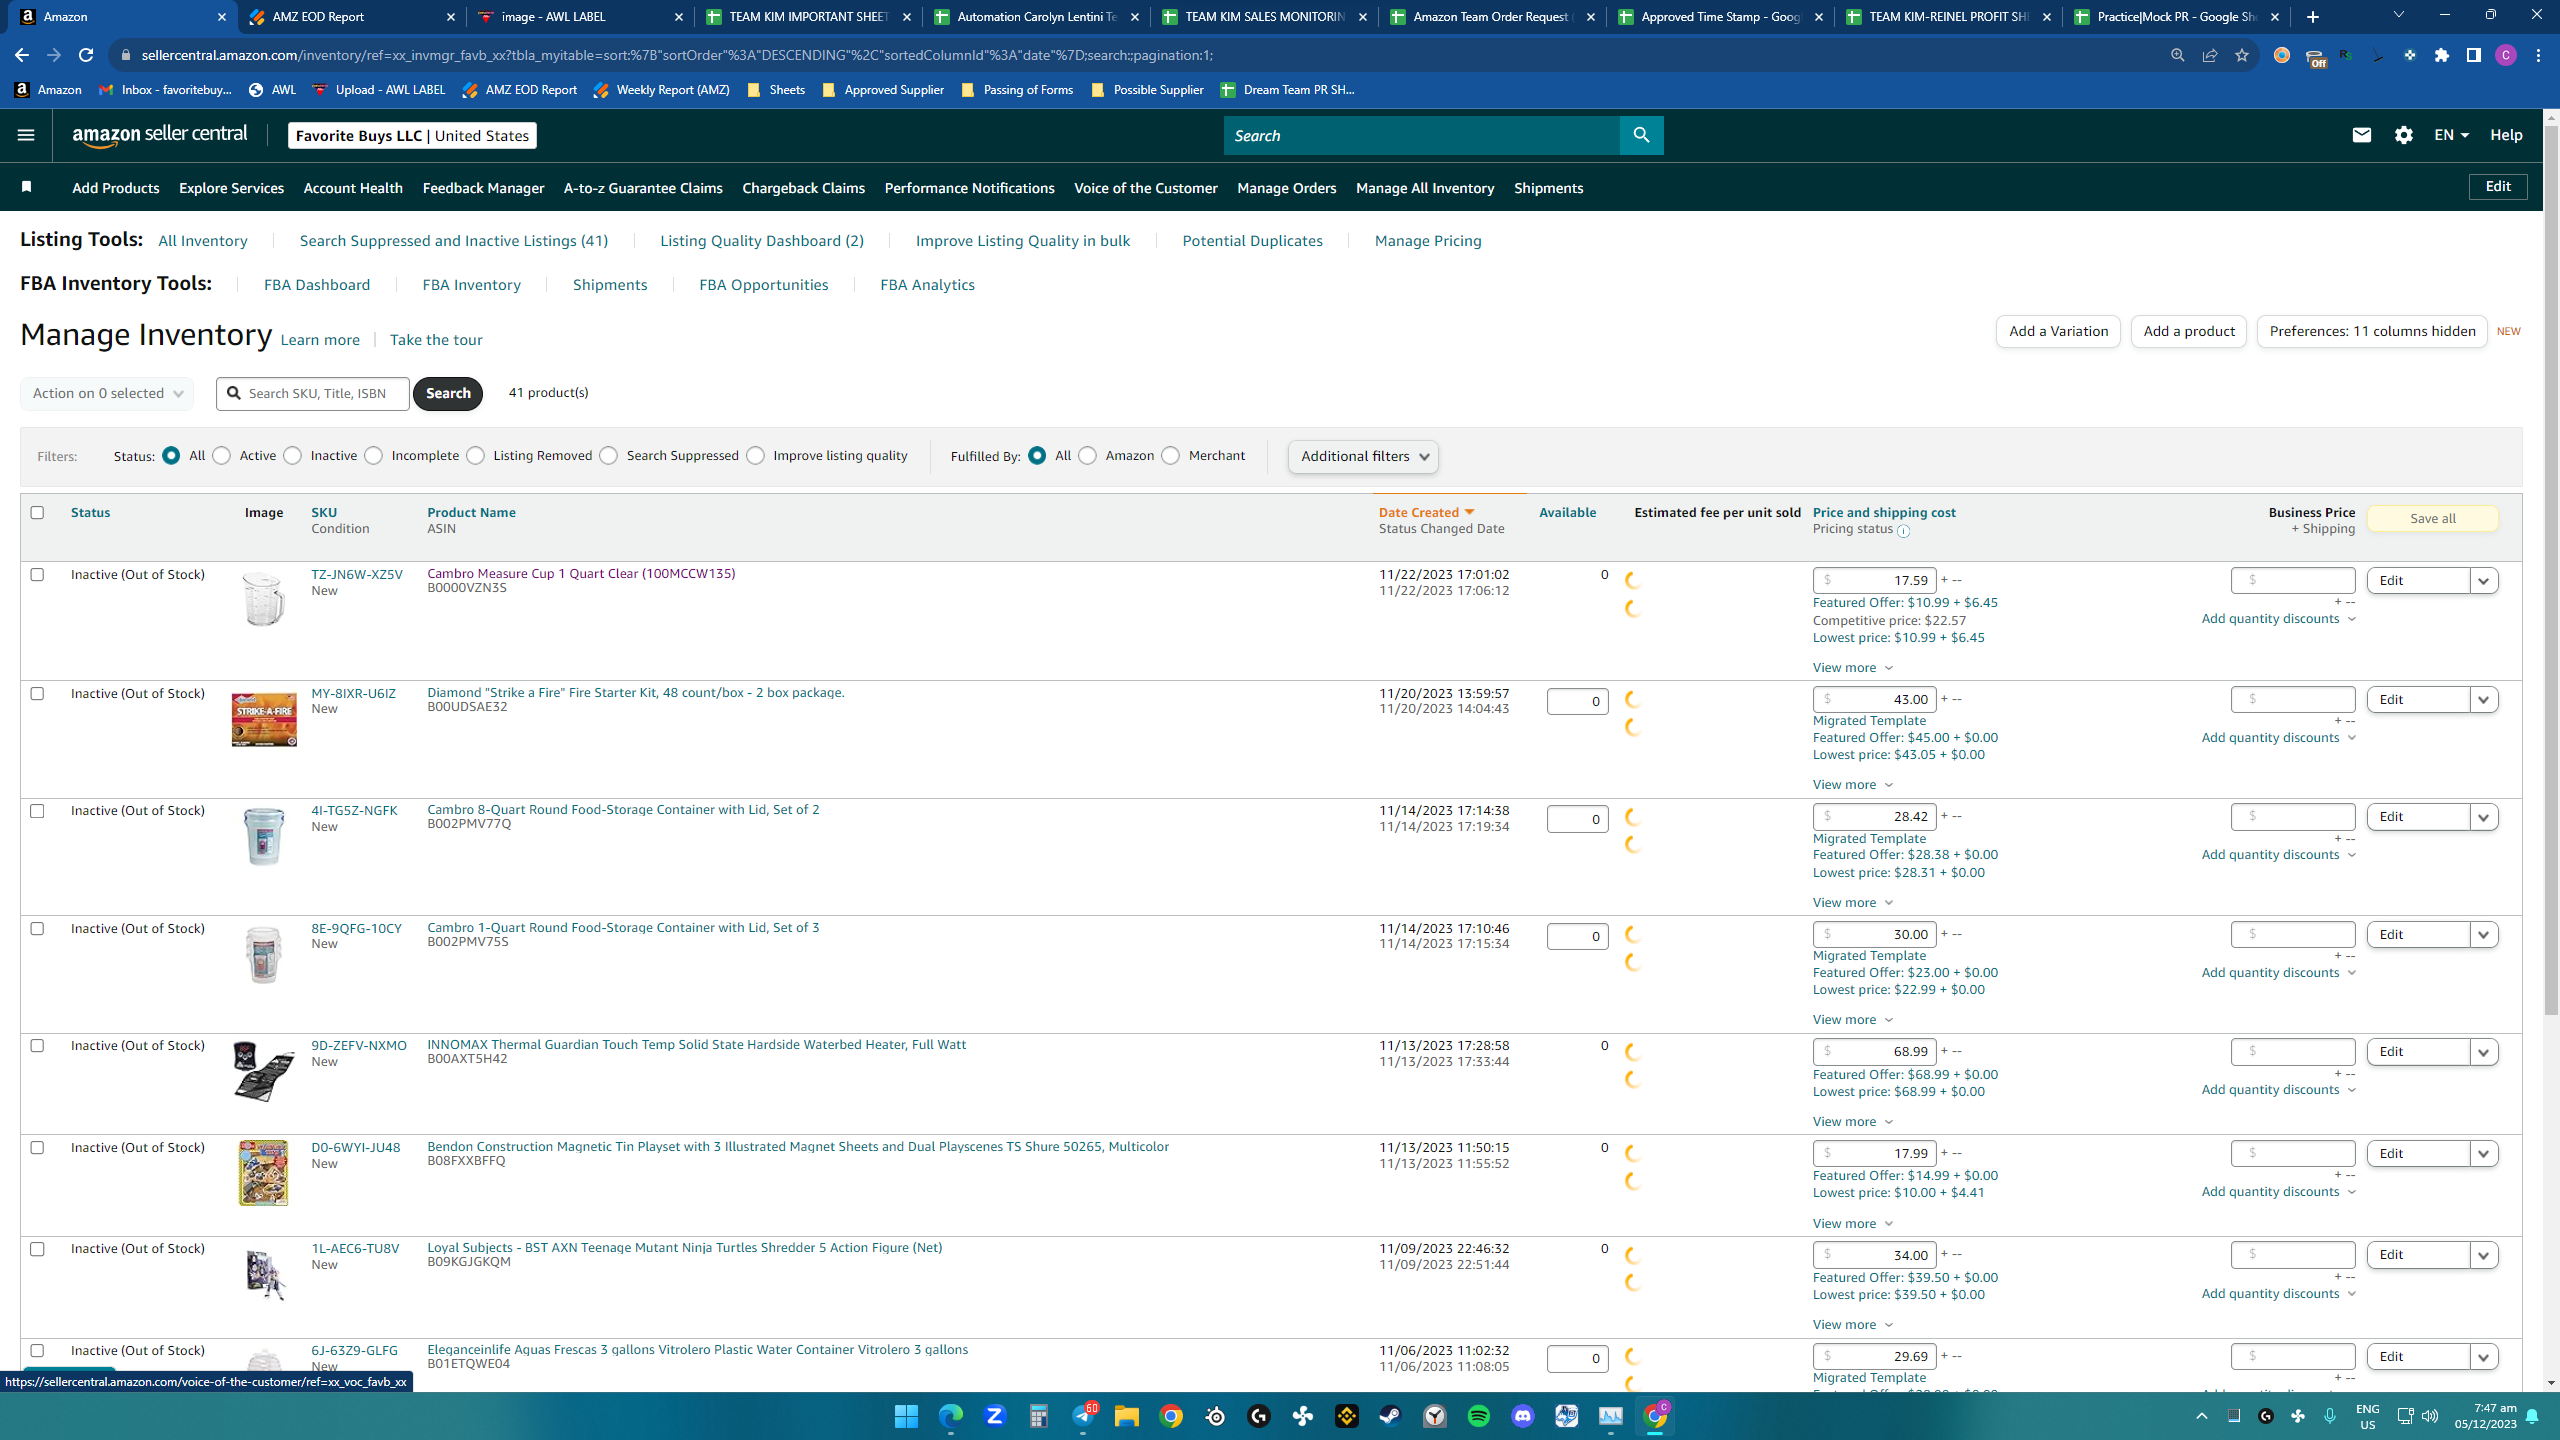This screenshot has height=1440, width=2560.
Task: Select the Search Suppressed filter radio
Action: (x=609, y=456)
